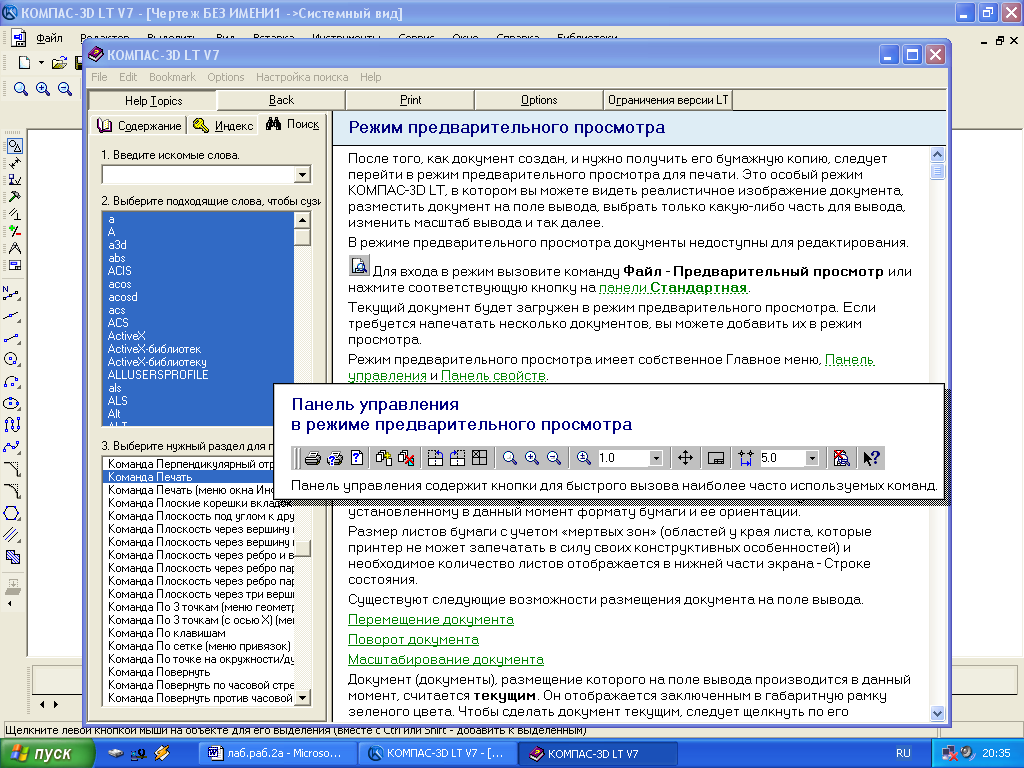
Task: Select the Equidistant parallel lines tool
Action: (12, 535)
